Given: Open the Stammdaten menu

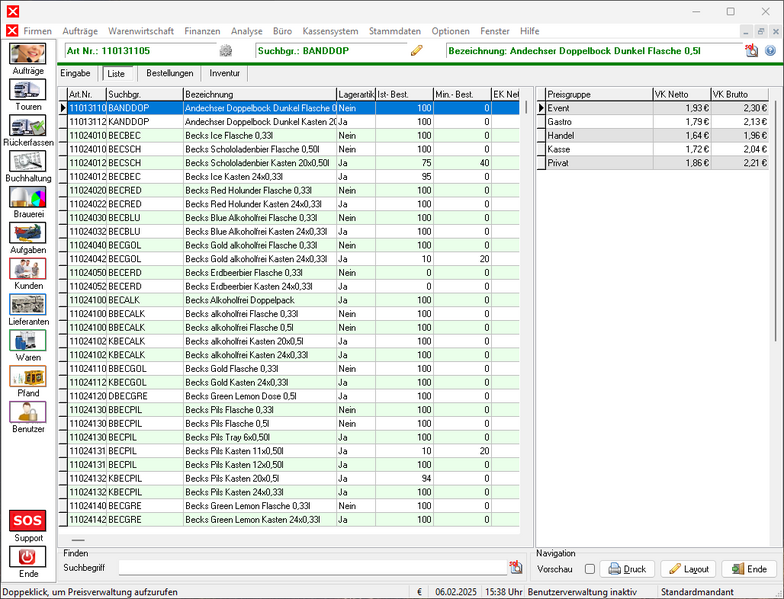Looking at the screenshot, I should (395, 31).
